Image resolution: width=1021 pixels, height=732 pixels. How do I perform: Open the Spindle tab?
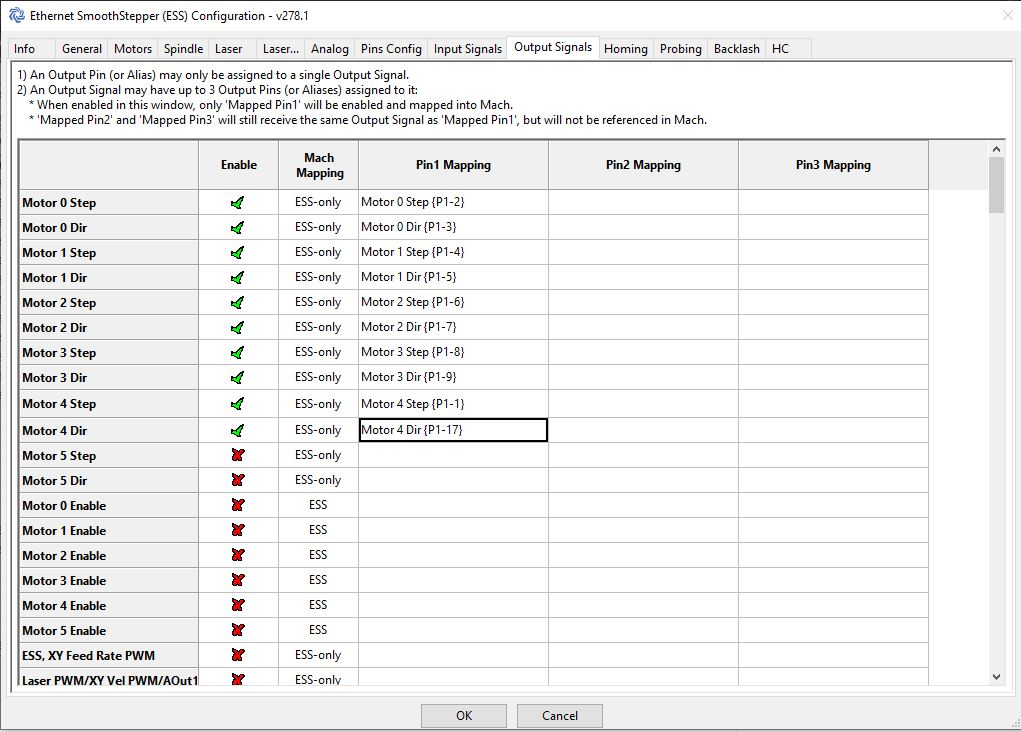tap(184, 49)
